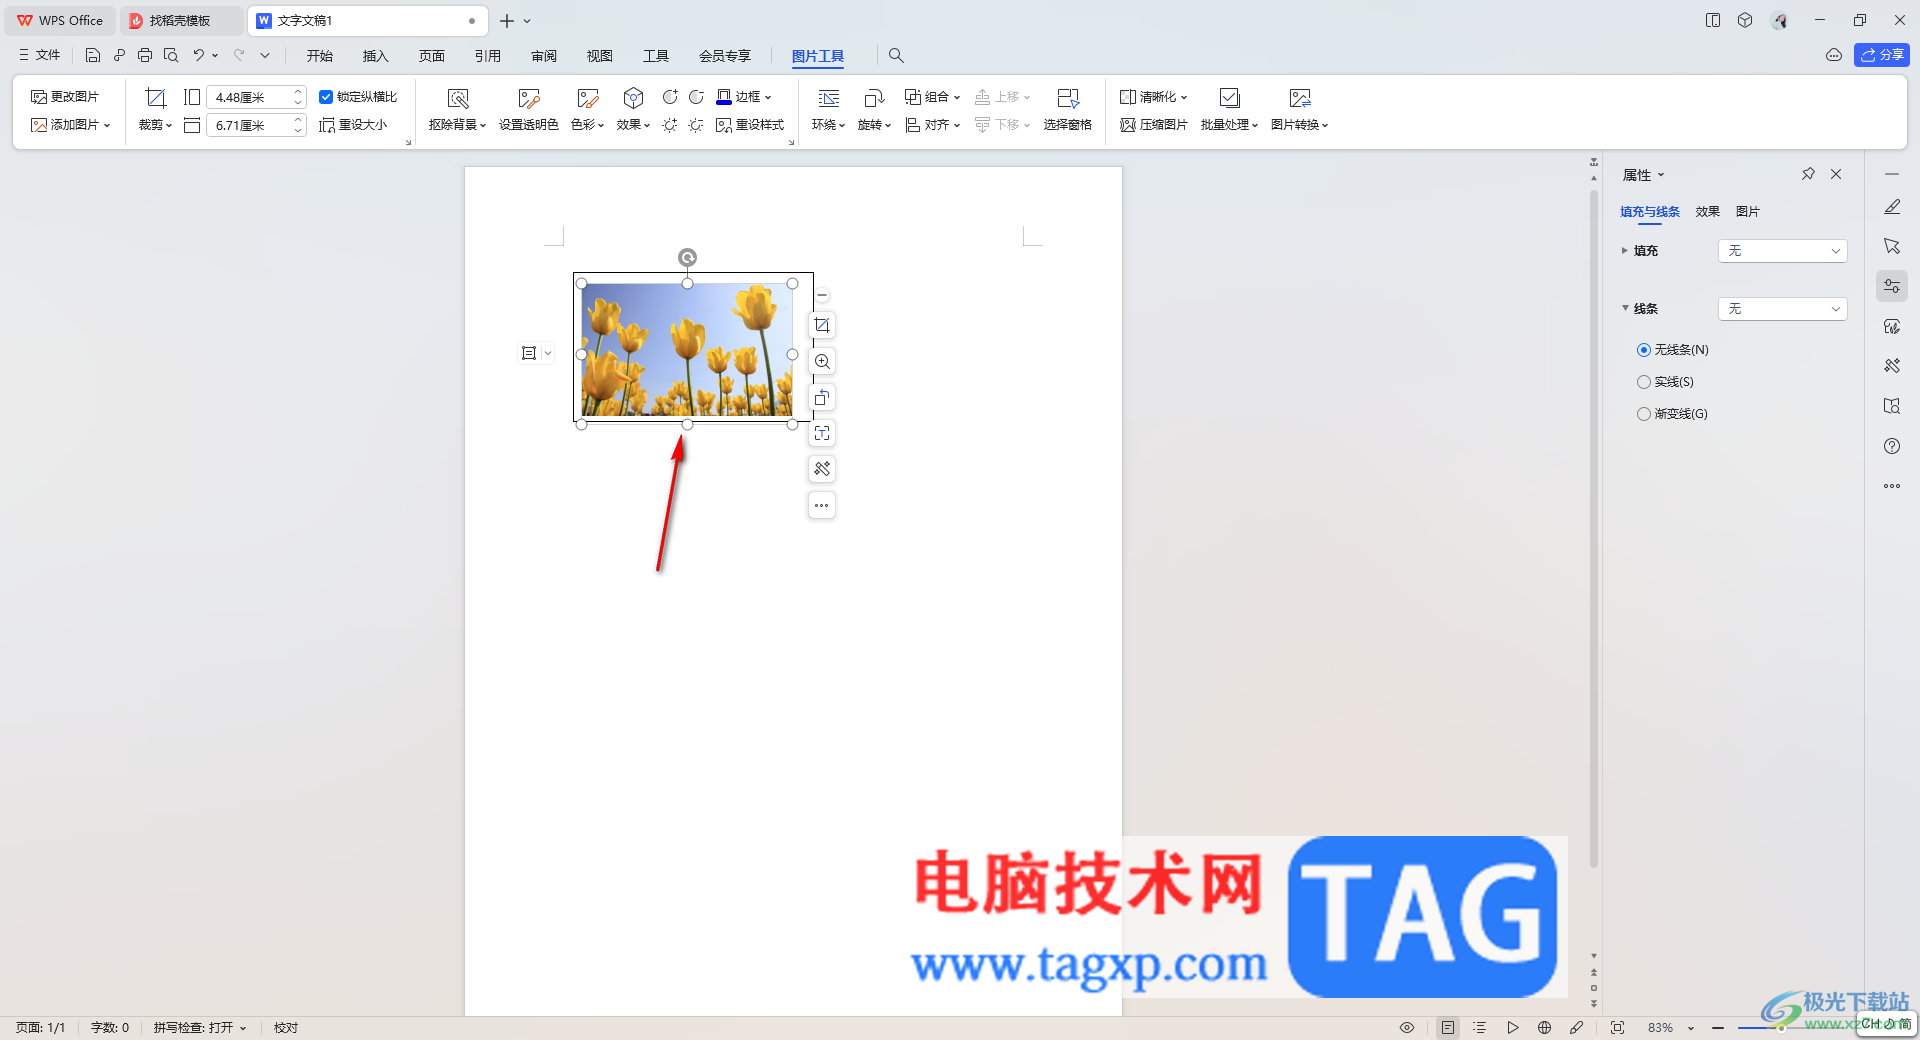Select Gradient Line (渐变线) radio button
Screen dimensions: 1920x1040
[x=1644, y=414]
